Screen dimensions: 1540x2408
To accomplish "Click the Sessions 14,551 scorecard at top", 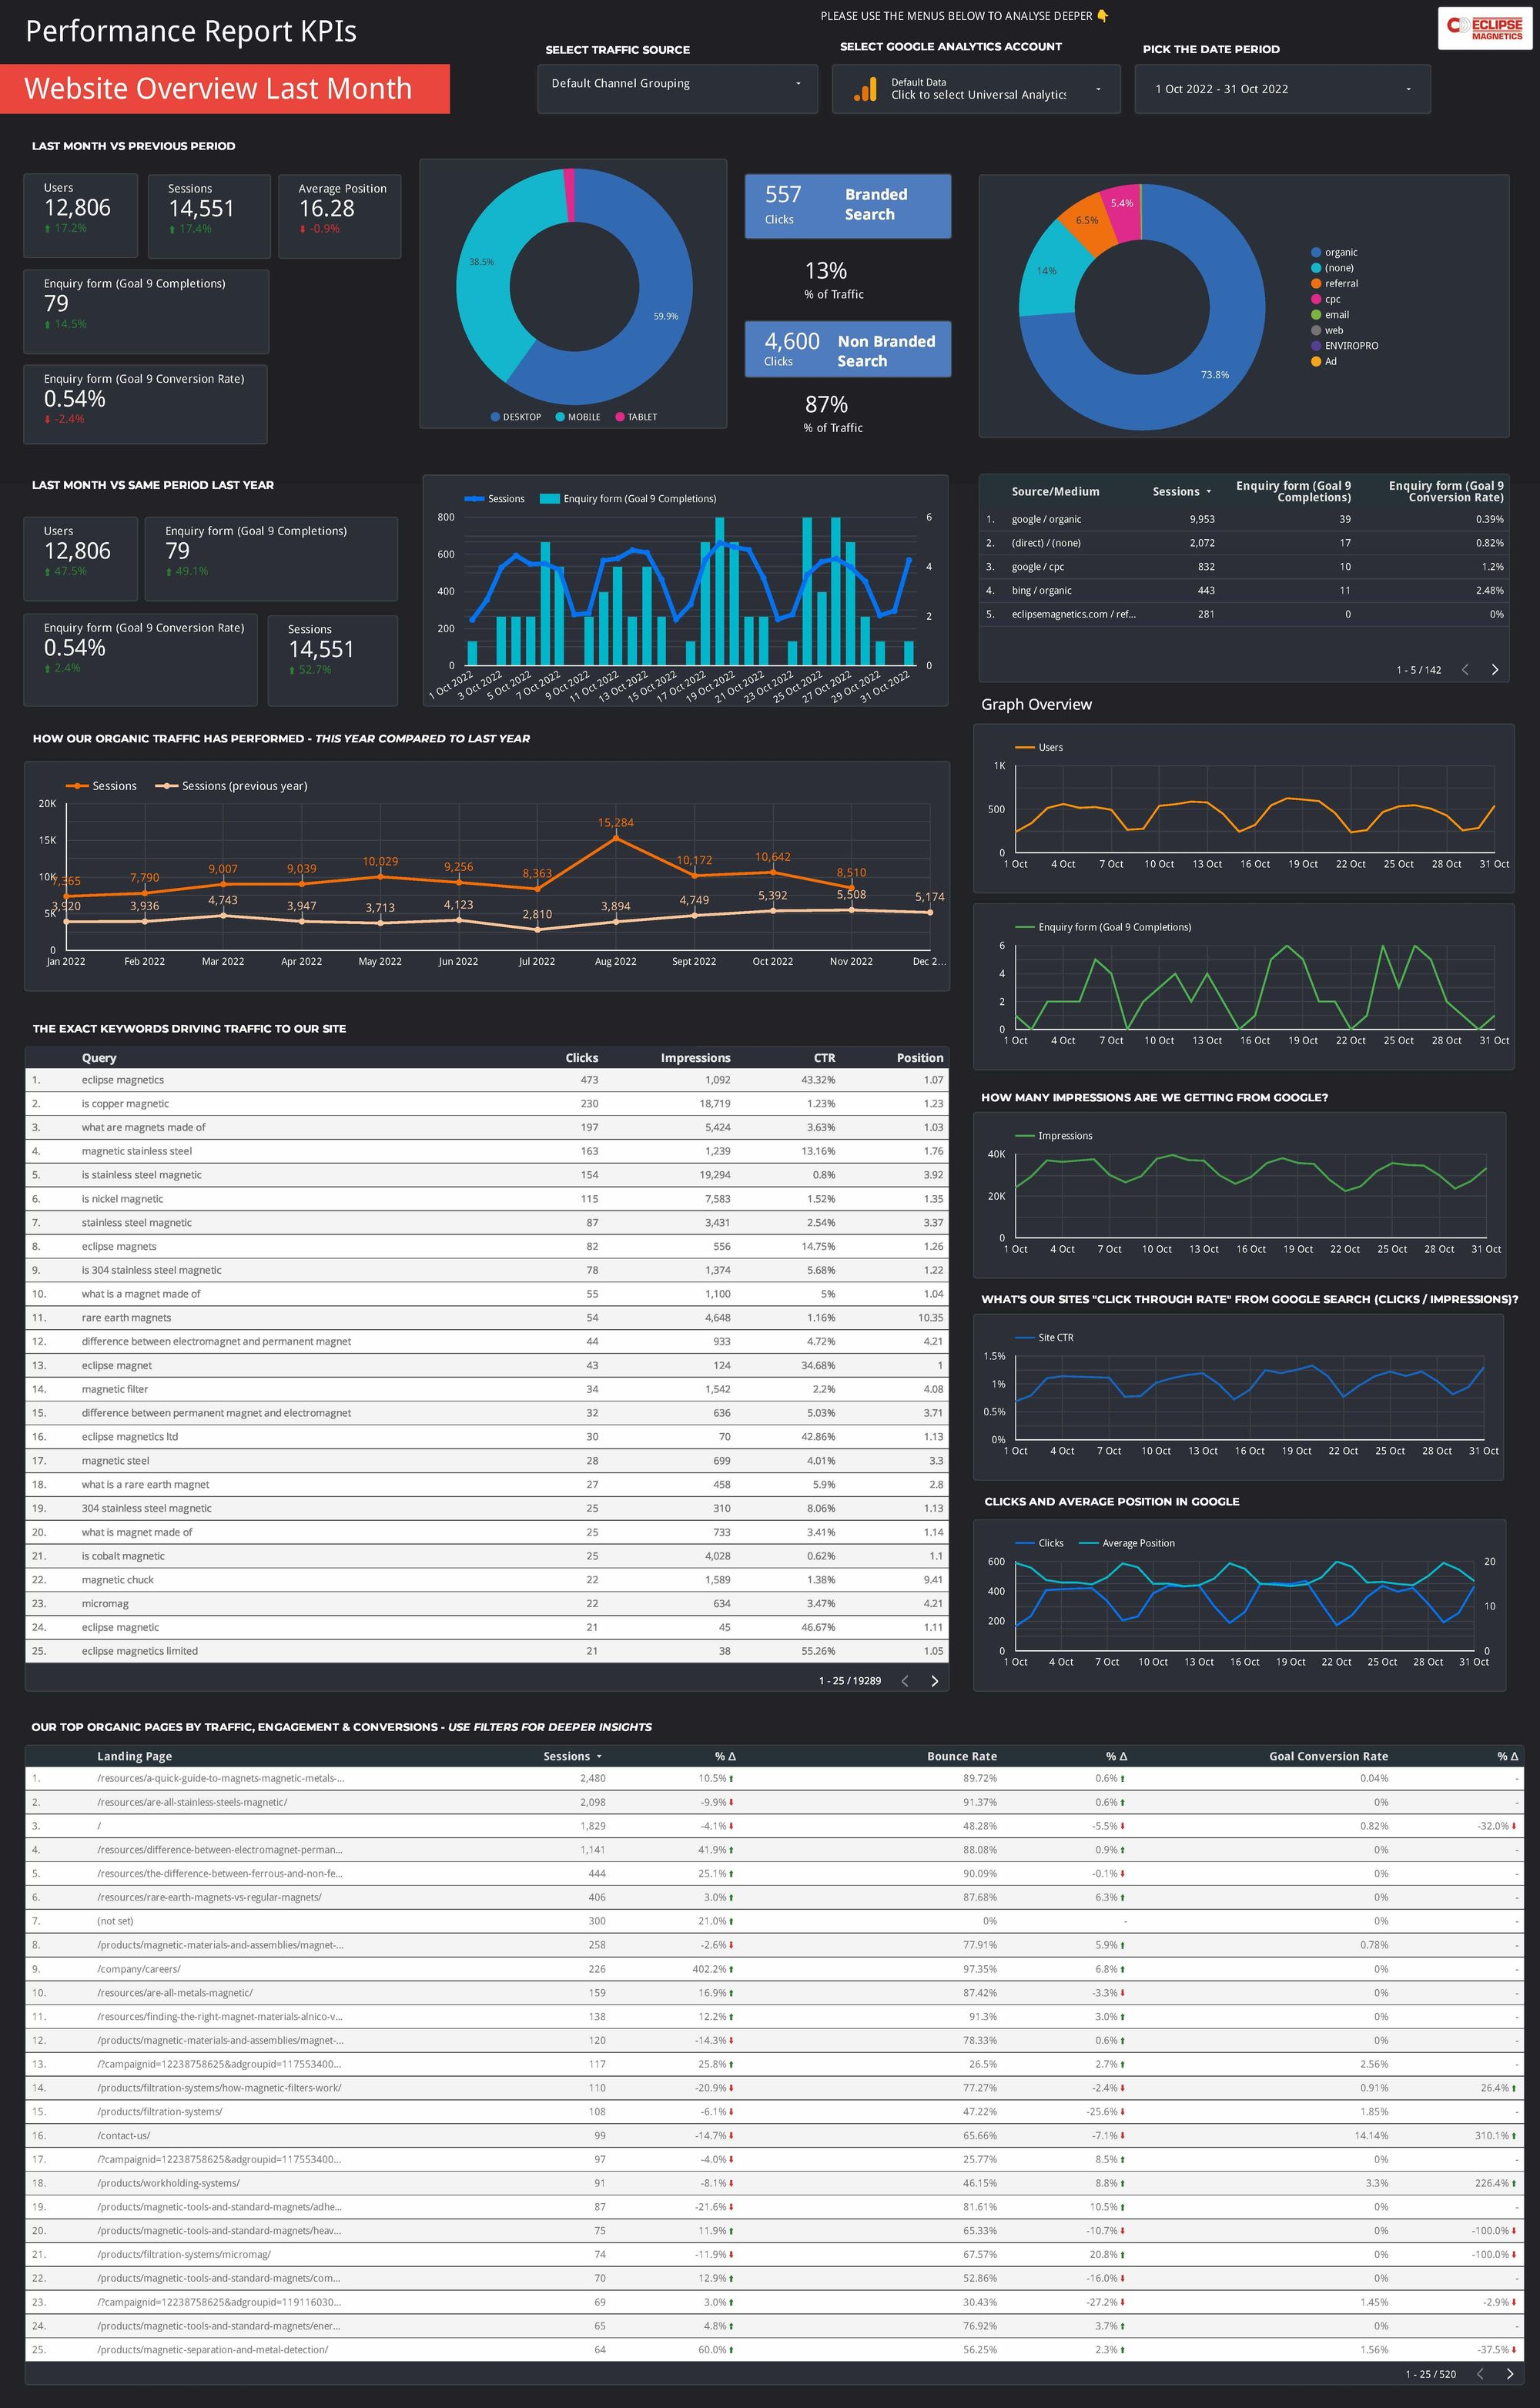I will tap(209, 216).
